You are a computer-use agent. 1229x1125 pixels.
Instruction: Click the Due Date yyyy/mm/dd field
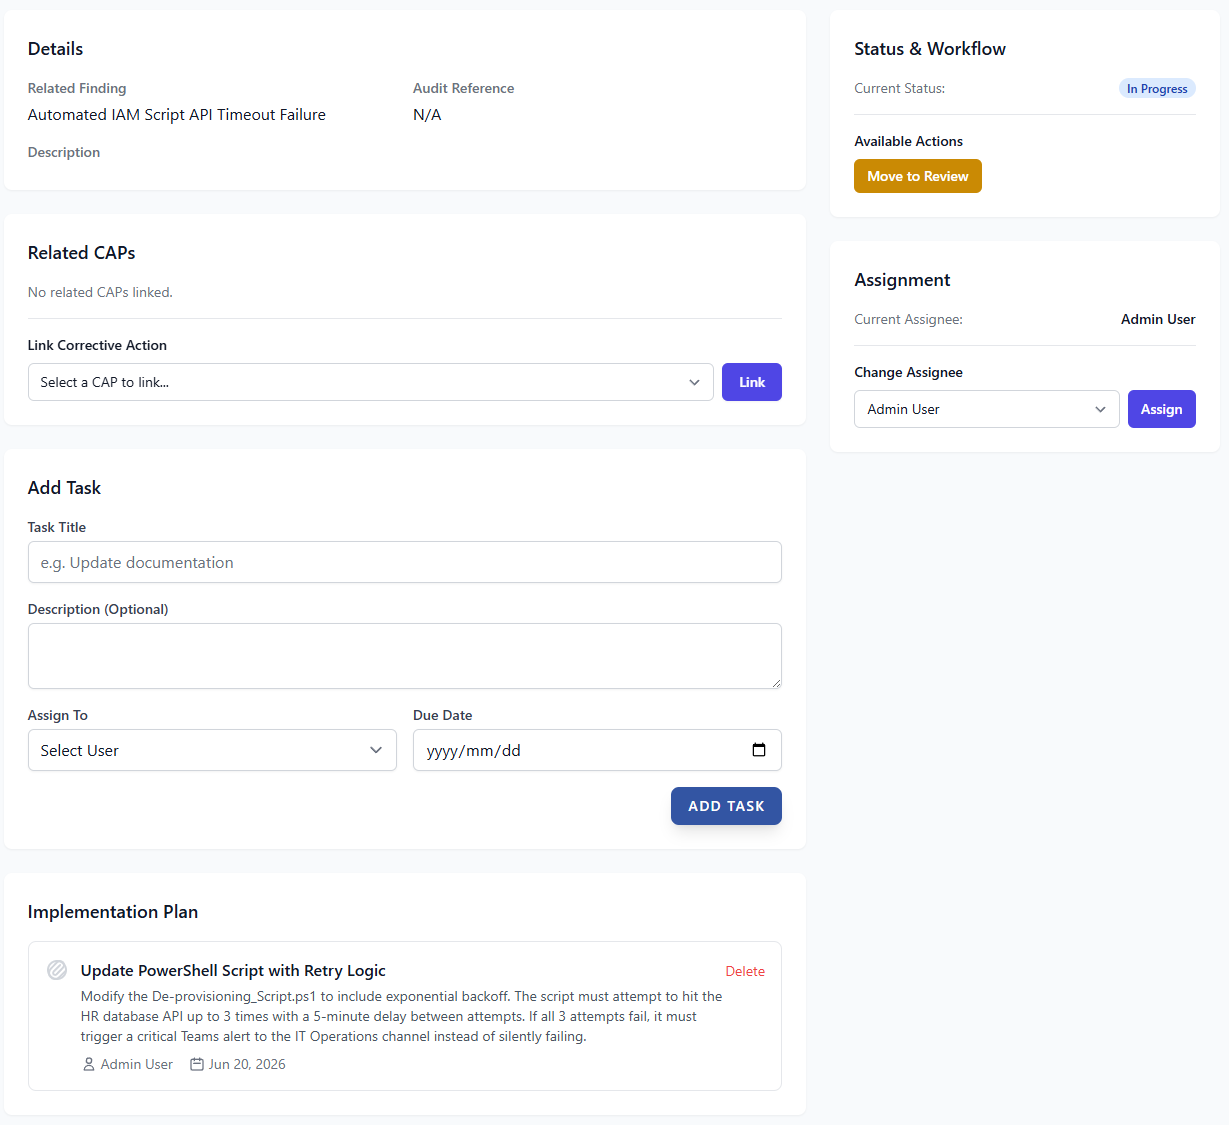[597, 750]
